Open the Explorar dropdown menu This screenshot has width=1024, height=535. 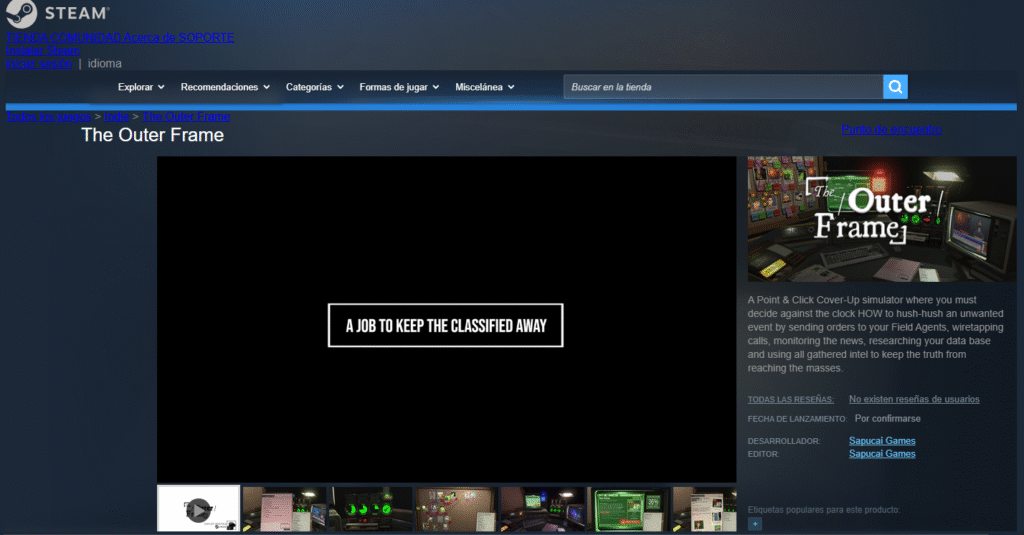pos(141,87)
